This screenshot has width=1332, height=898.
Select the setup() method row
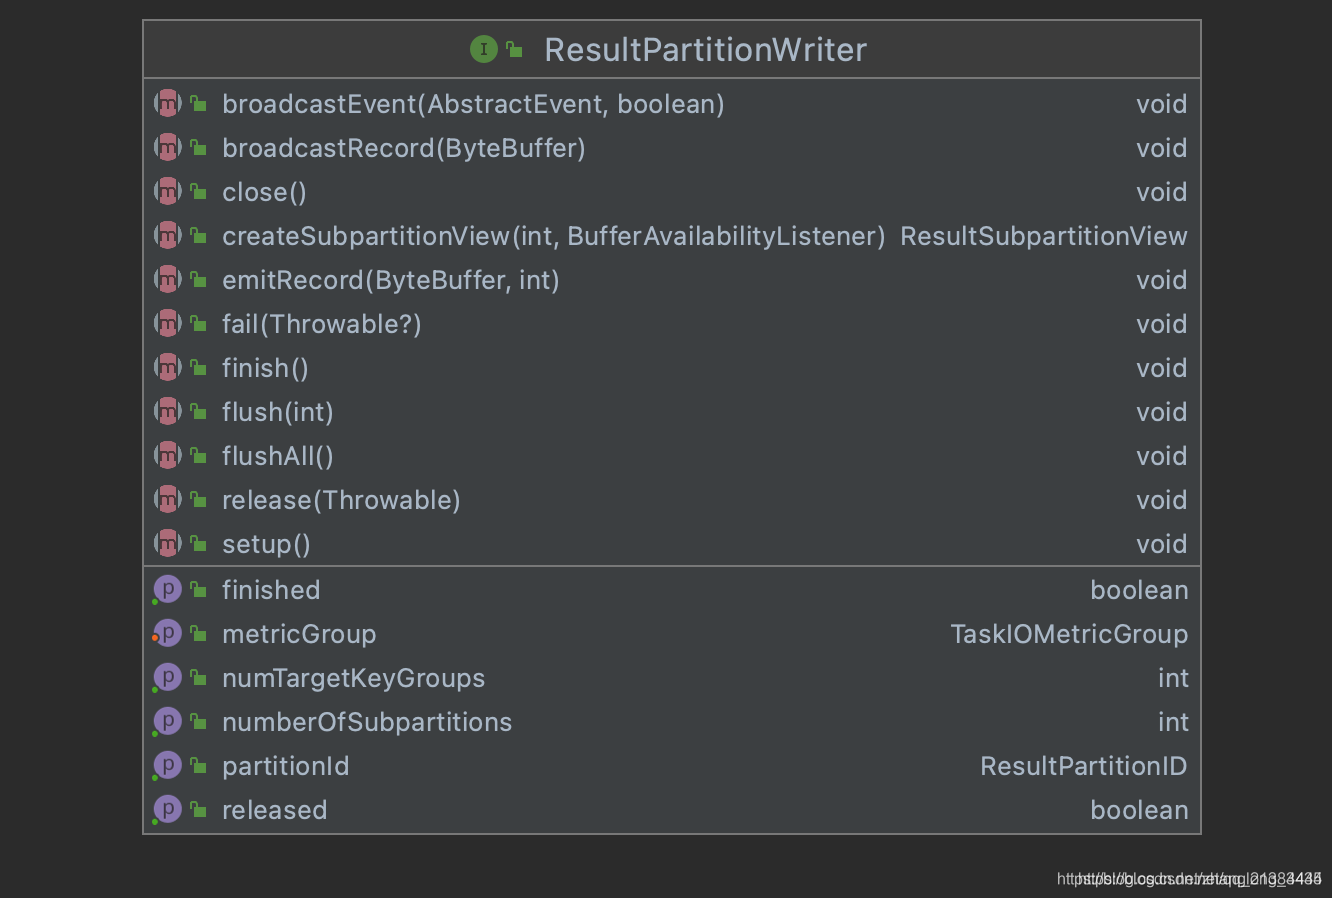tap(672, 543)
